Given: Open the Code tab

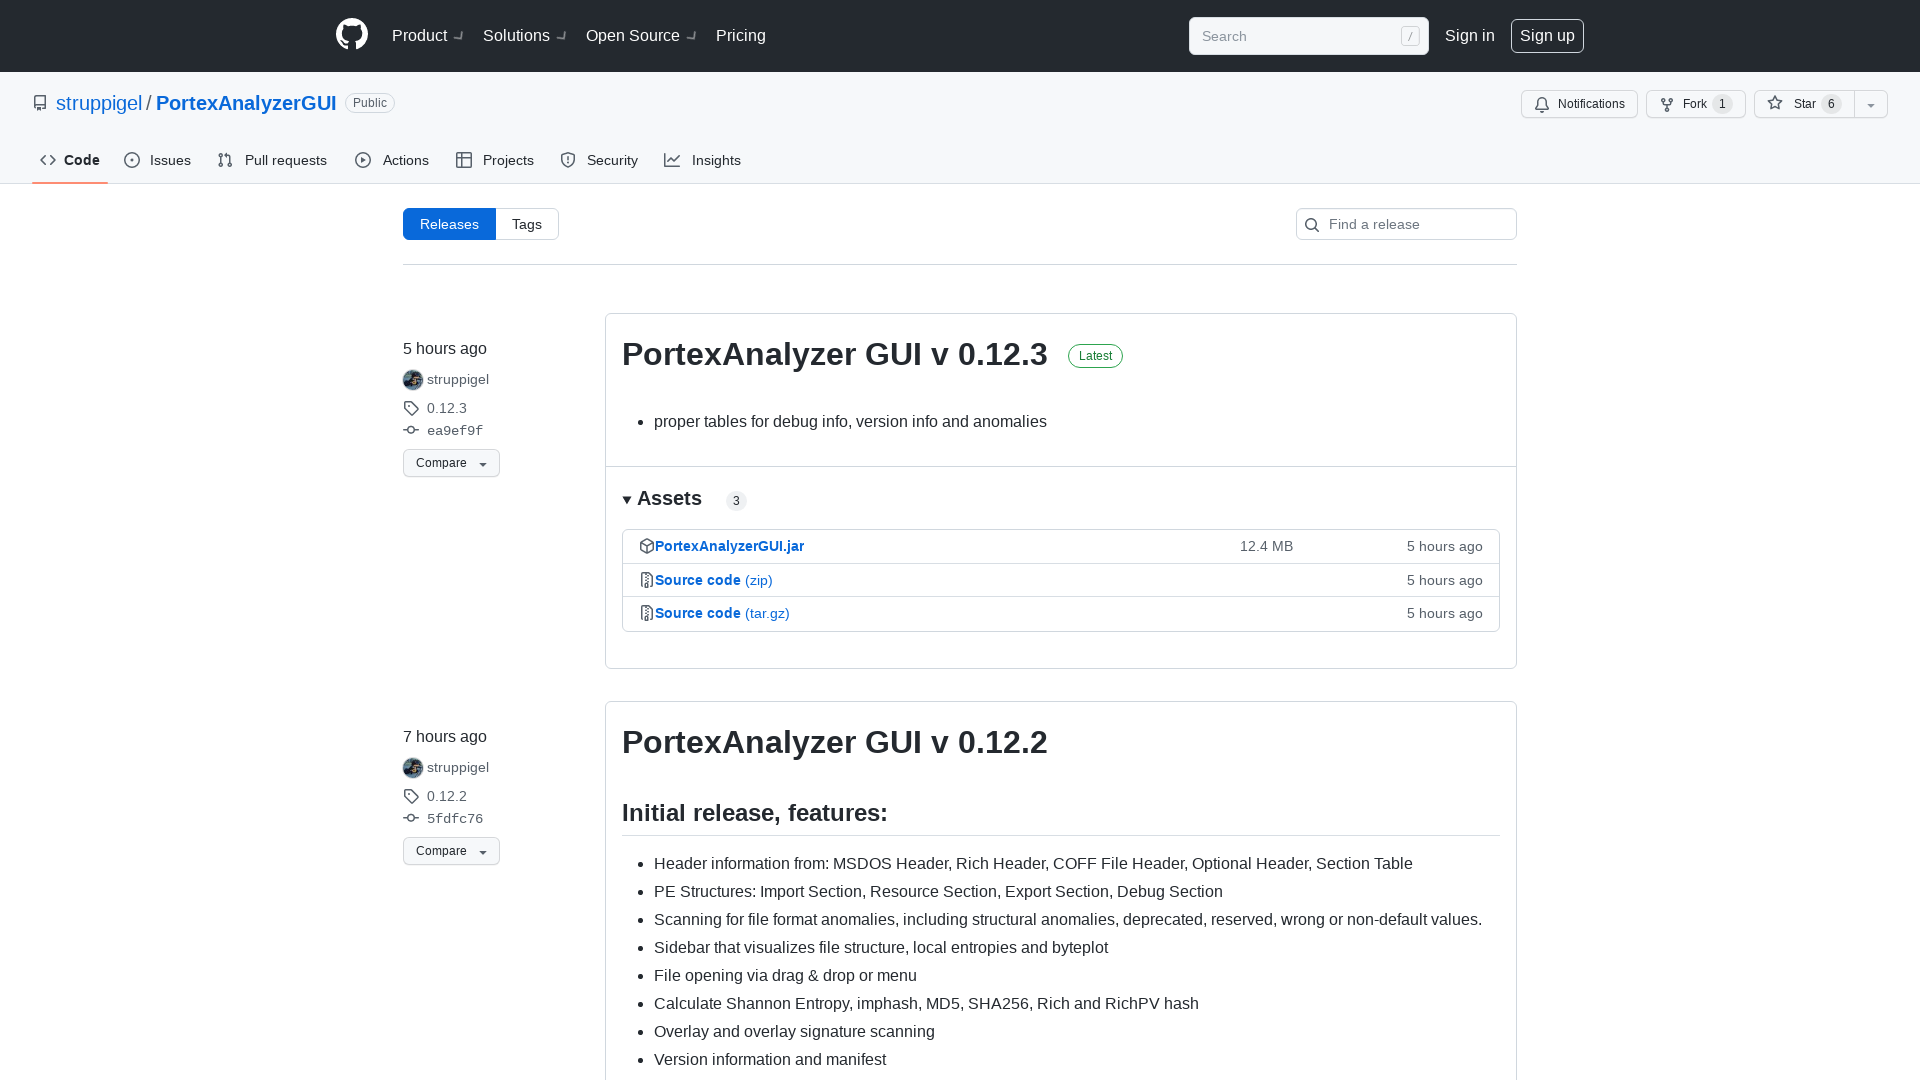Looking at the screenshot, I should point(70,160).
